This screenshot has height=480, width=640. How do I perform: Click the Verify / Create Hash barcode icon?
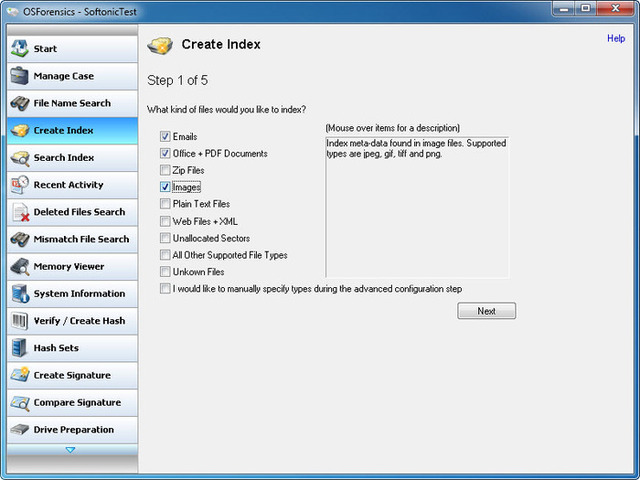pyautogui.click(x=19, y=321)
